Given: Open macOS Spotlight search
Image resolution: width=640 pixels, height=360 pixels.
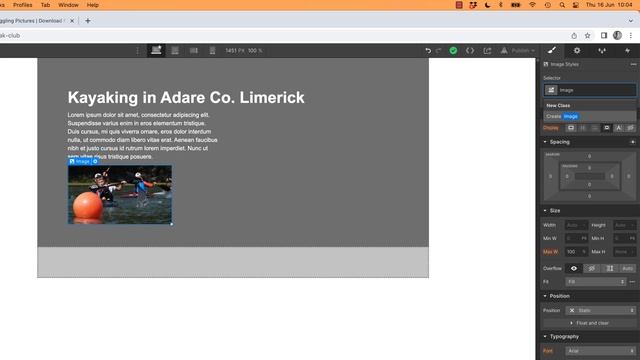Looking at the screenshot, I should point(562,5).
